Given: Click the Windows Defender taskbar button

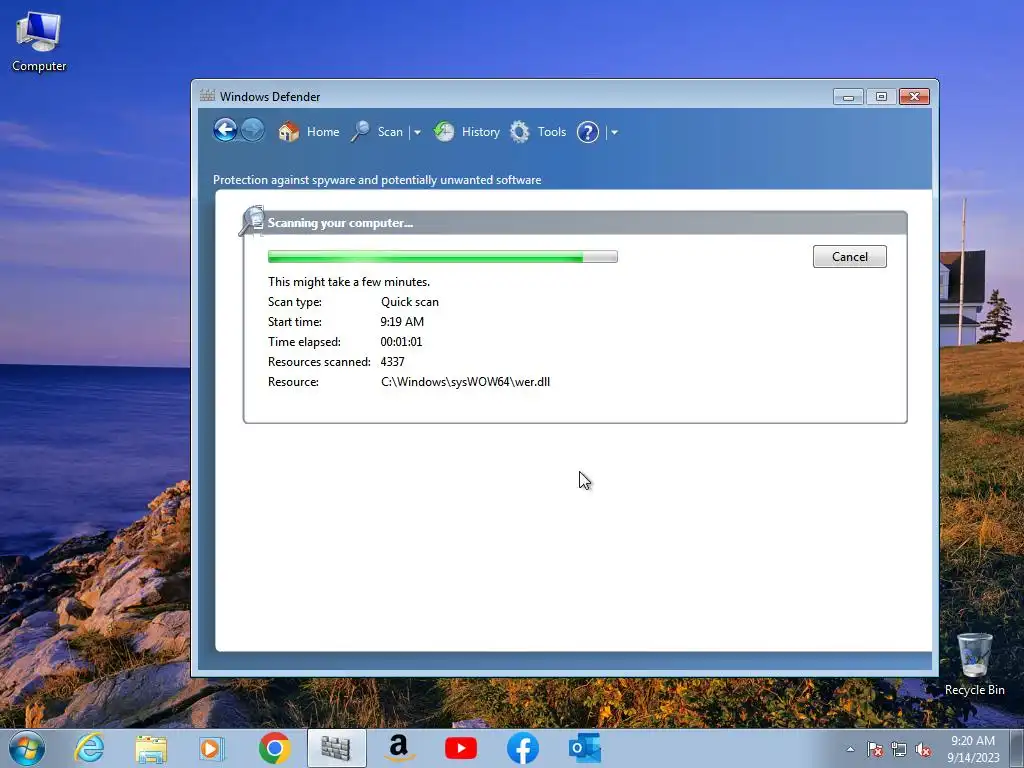Looking at the screenshot, I should click(x=336, y=748).
